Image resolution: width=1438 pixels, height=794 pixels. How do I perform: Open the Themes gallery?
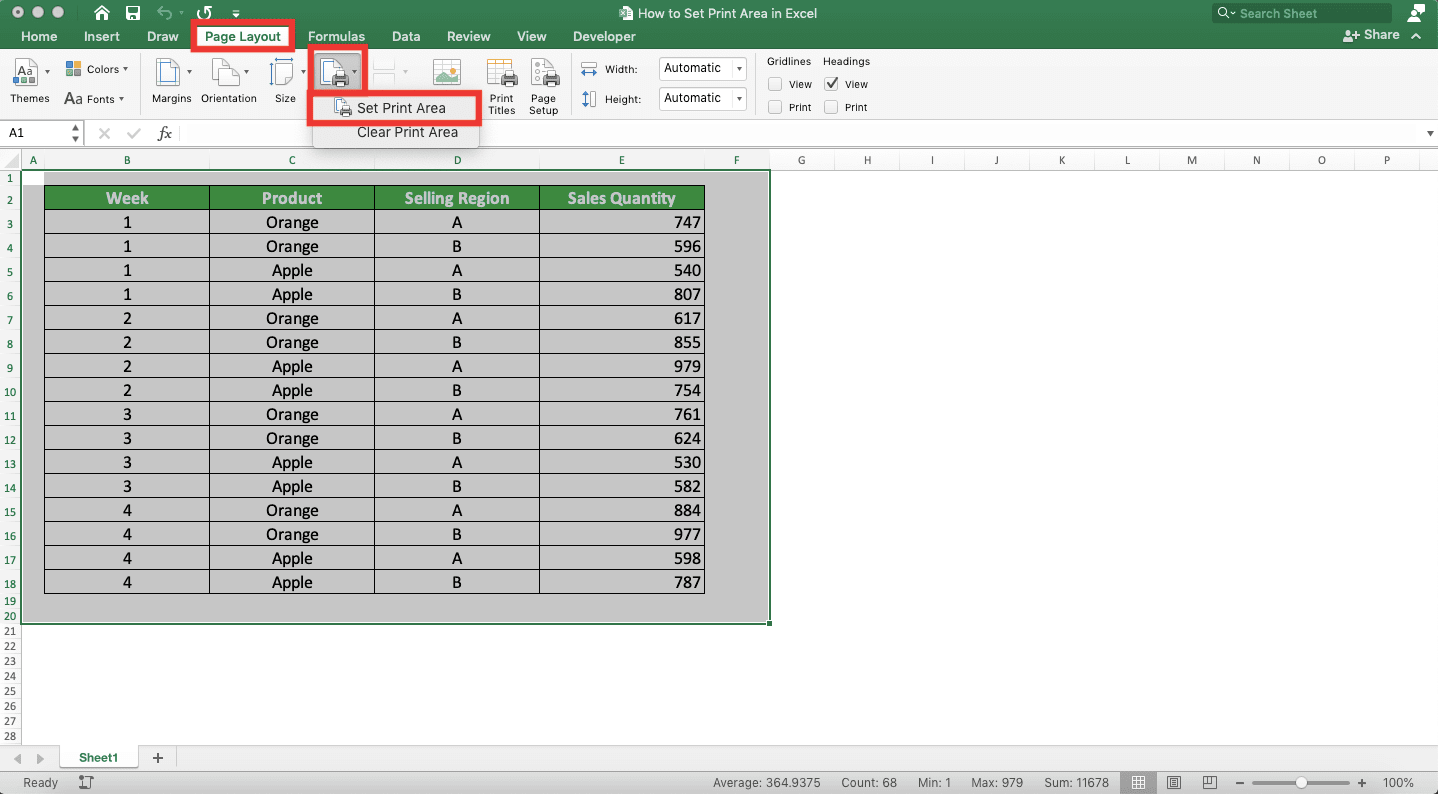click(x=30, y=81)
